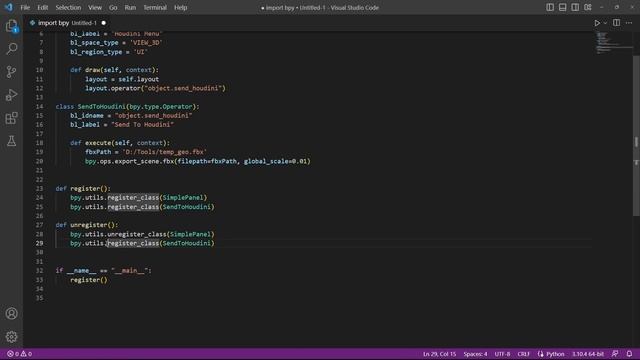The width and height of the screenshot is (640, 360).
Task: Open the Extensions view
Action: click(x=11, y=118)
